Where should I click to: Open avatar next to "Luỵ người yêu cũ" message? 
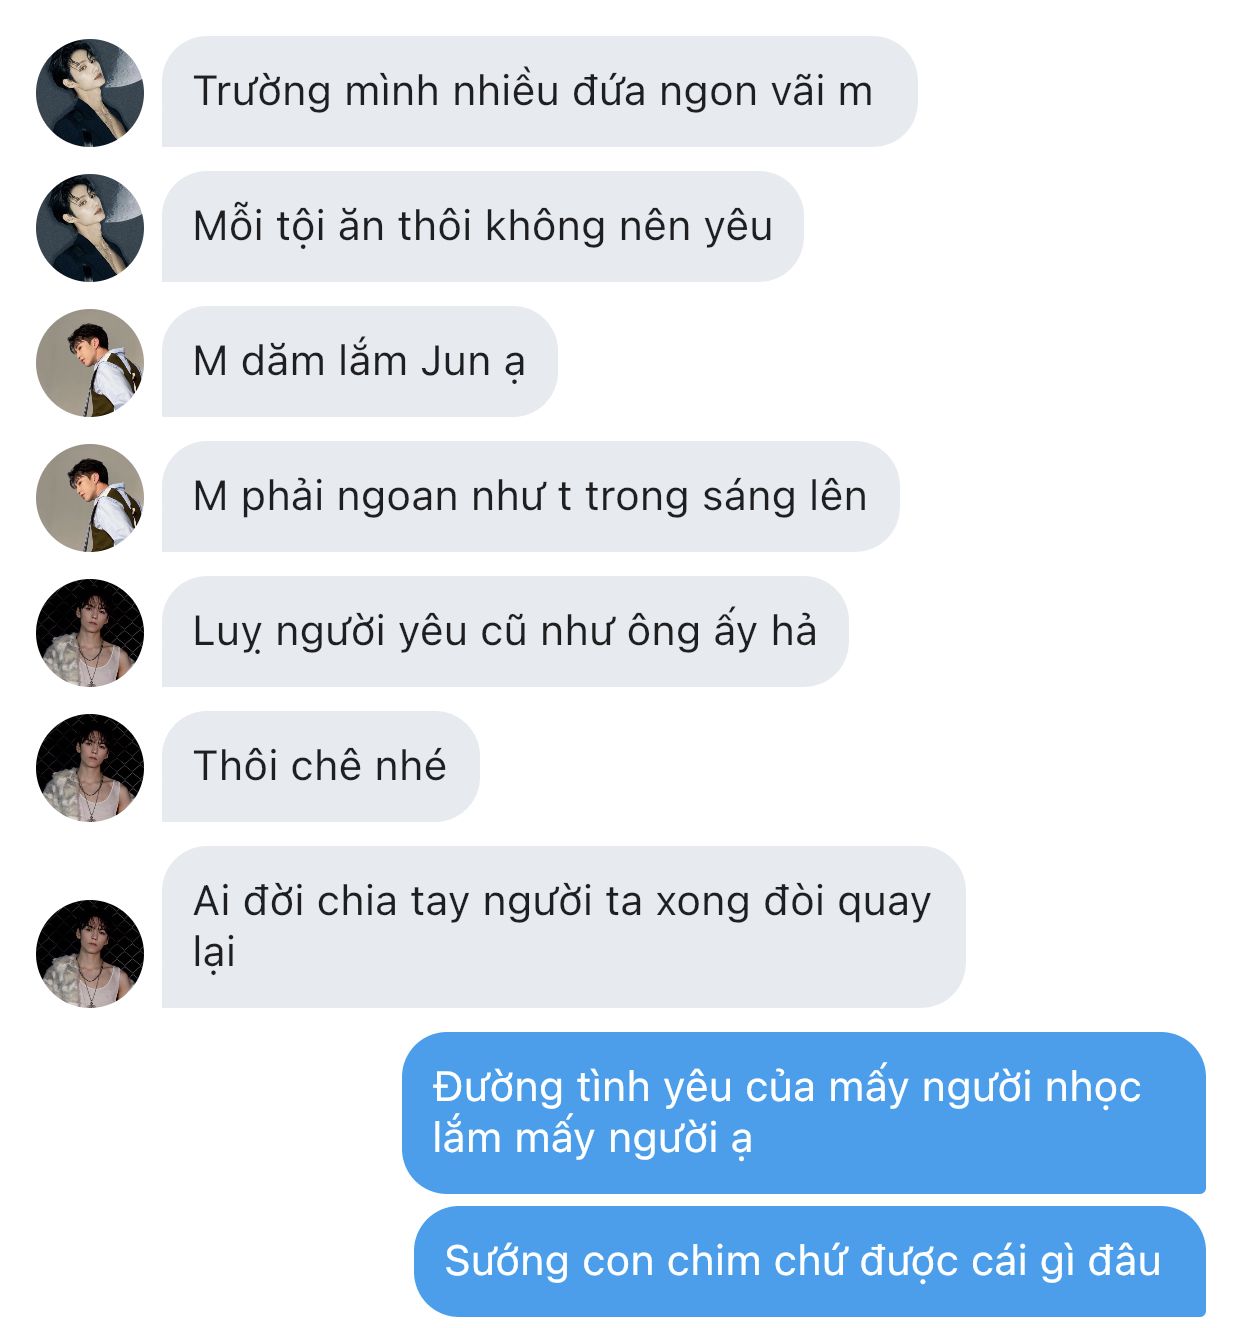[90, 632]
